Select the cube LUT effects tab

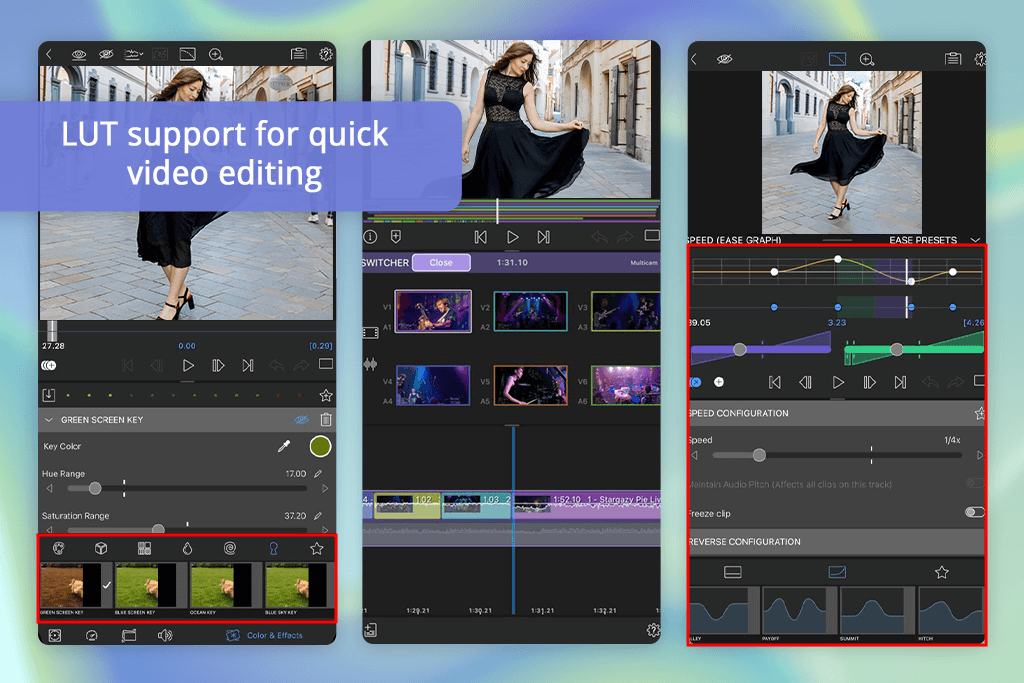pyautogui.click(x=101, y=548)
